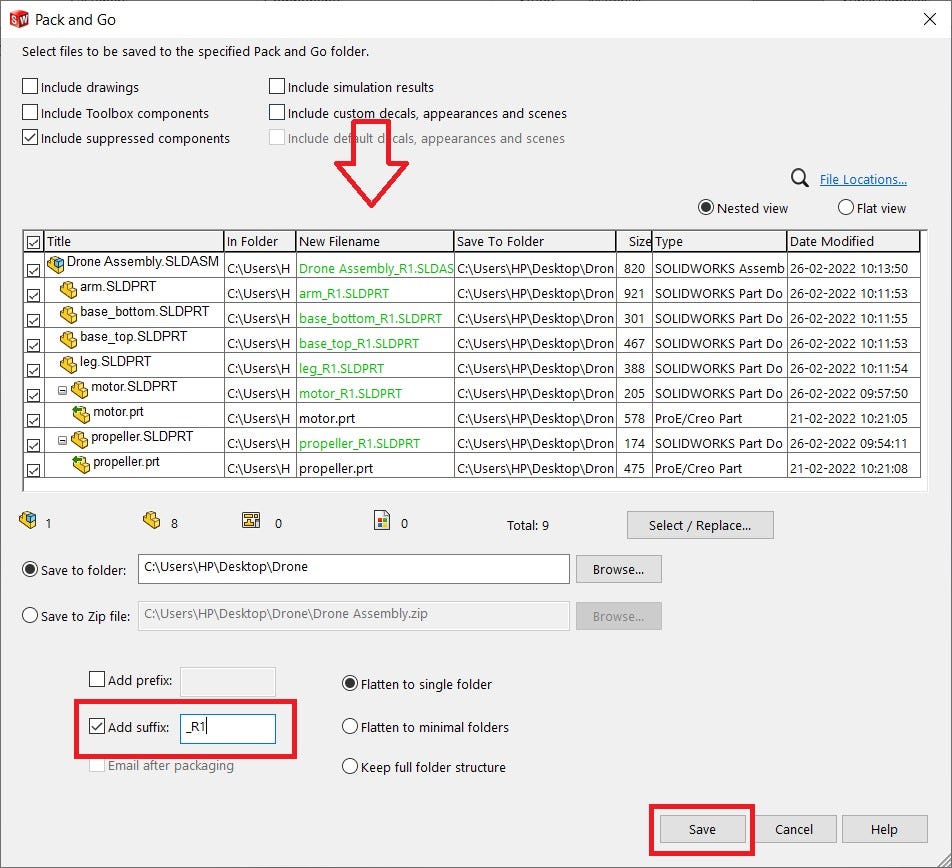Click the assembly icon beside Drone Assembly.SLDASM
This screenshot has width=952, height=868.
pos(56,263)
